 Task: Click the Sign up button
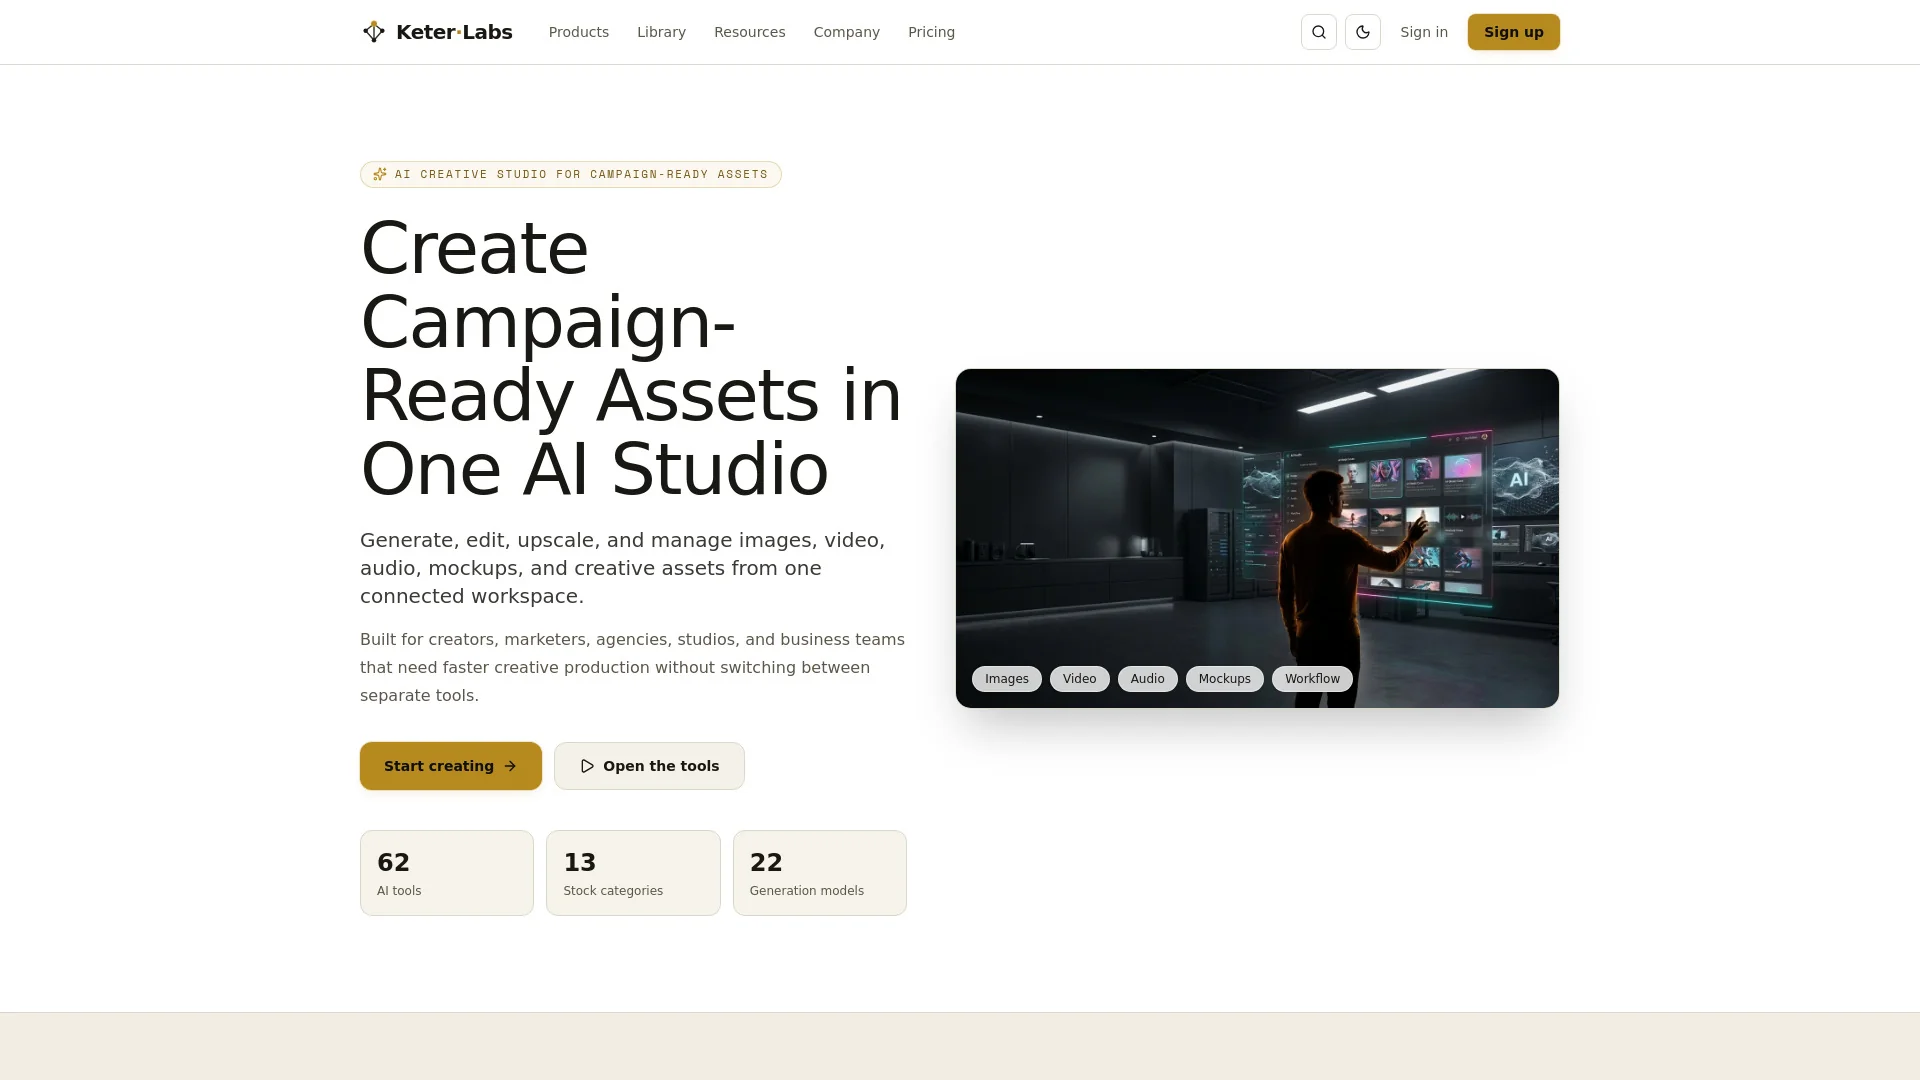coord(1514,32)
